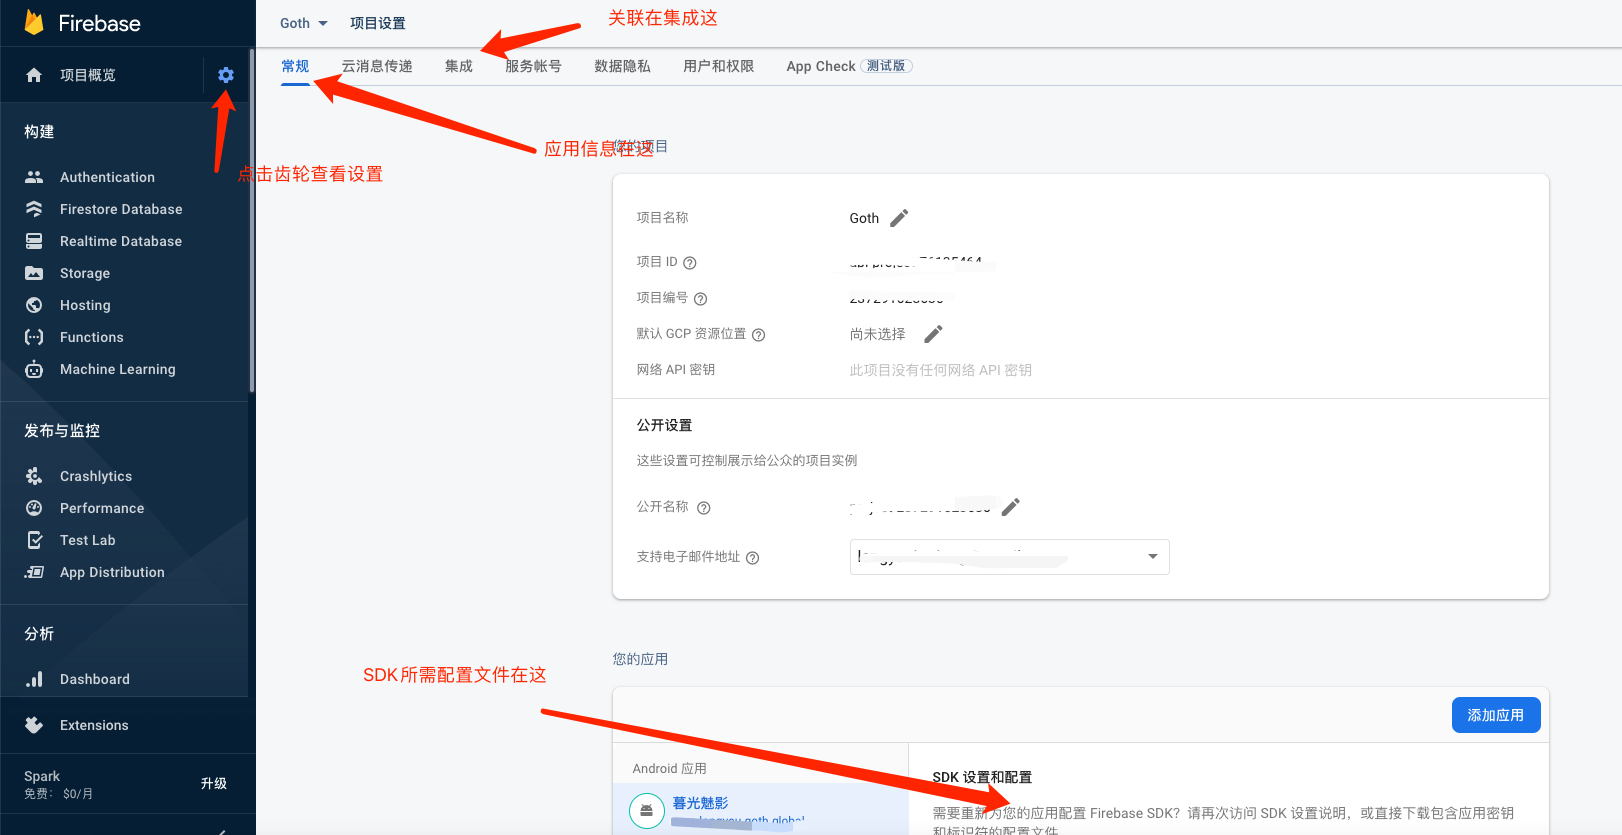1622x835 pixels.
Task: Open App Distribution in the sidebar
Action: coord(112,572)
